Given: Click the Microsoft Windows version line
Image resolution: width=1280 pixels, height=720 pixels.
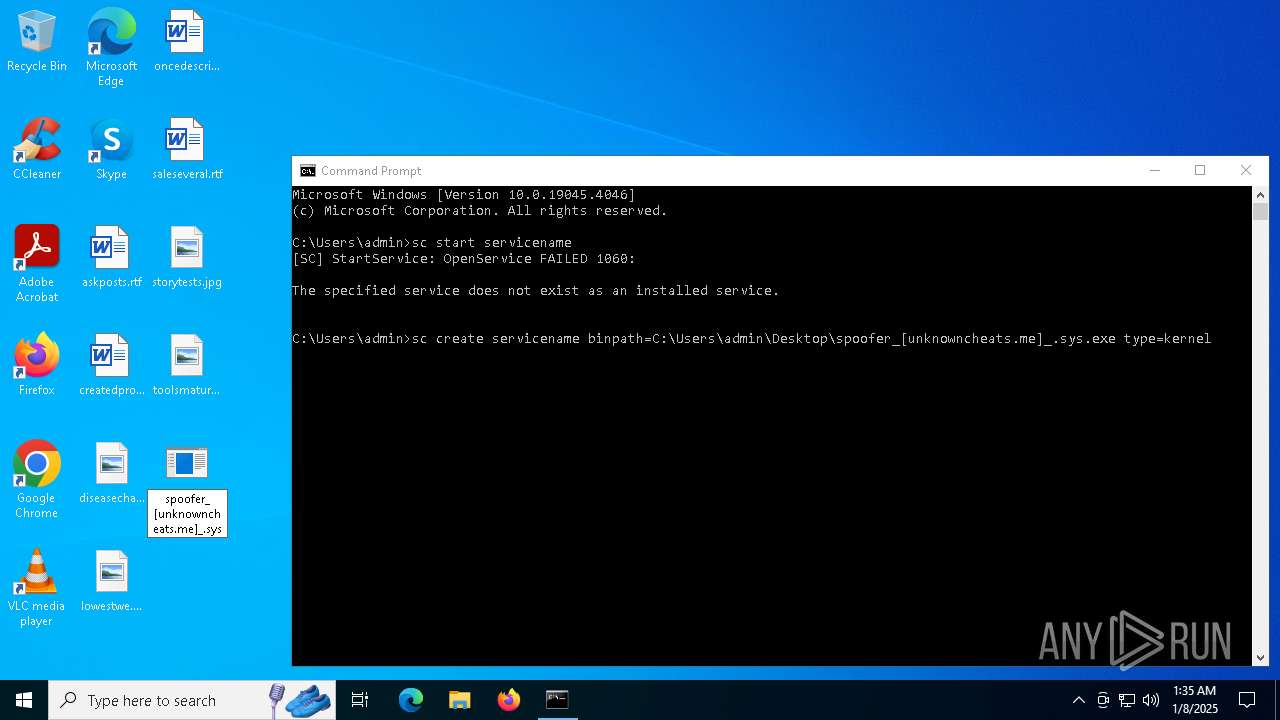Looking at the screenshot, I should click(x=464, y=195).
